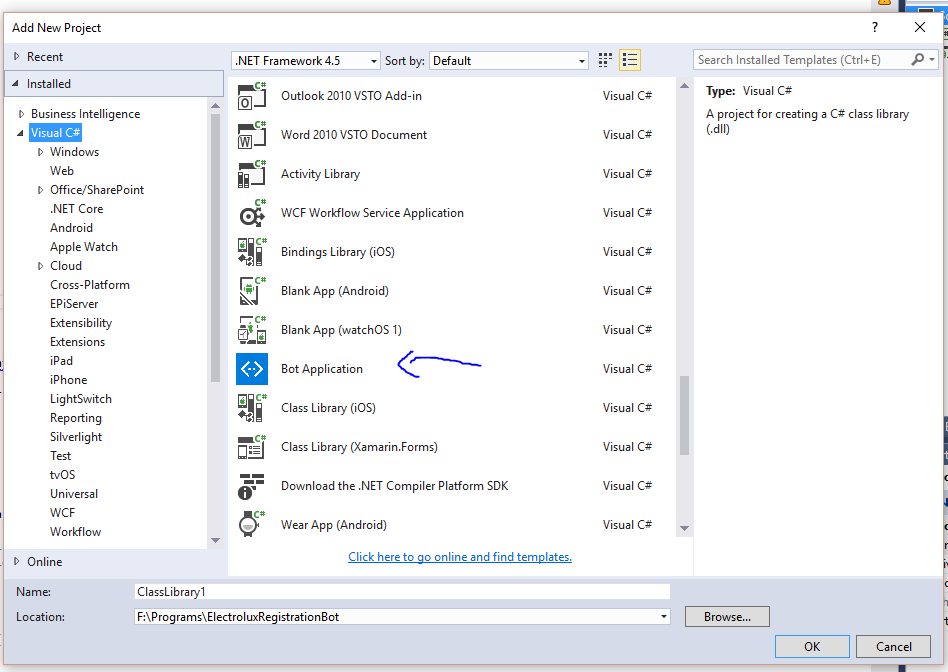Click the category tree scroll down arrow
948x672 pixels.
[215, 540]
